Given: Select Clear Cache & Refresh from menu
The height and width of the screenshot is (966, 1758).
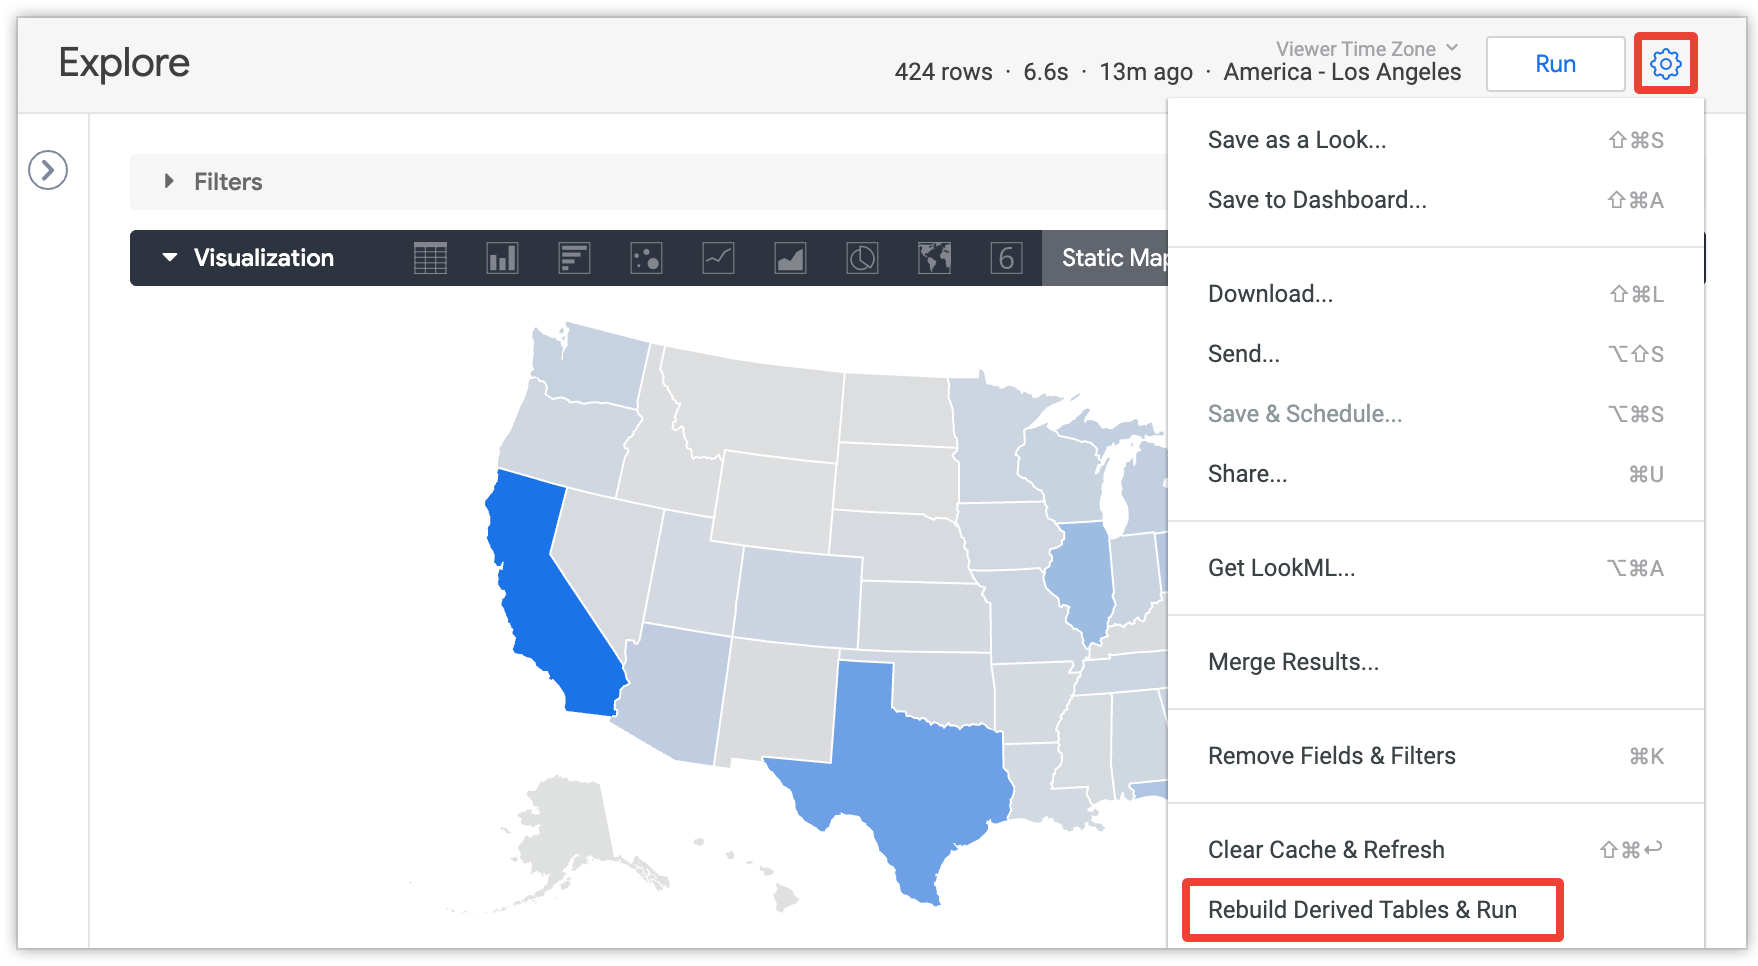Looking at the screenshot, I should click(1326, 849).
